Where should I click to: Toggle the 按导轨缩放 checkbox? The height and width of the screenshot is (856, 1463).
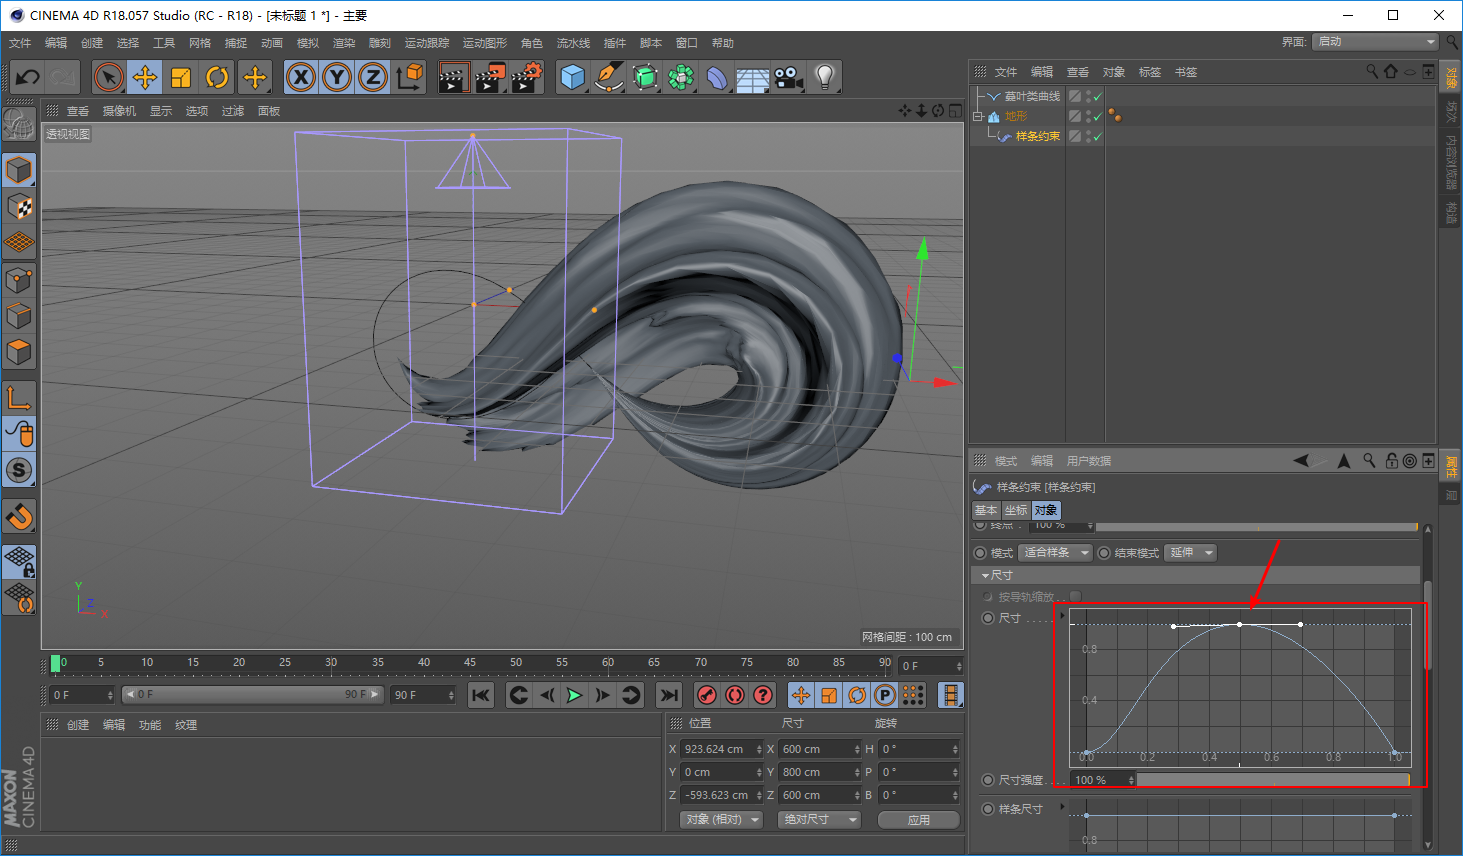point(1075,596)
